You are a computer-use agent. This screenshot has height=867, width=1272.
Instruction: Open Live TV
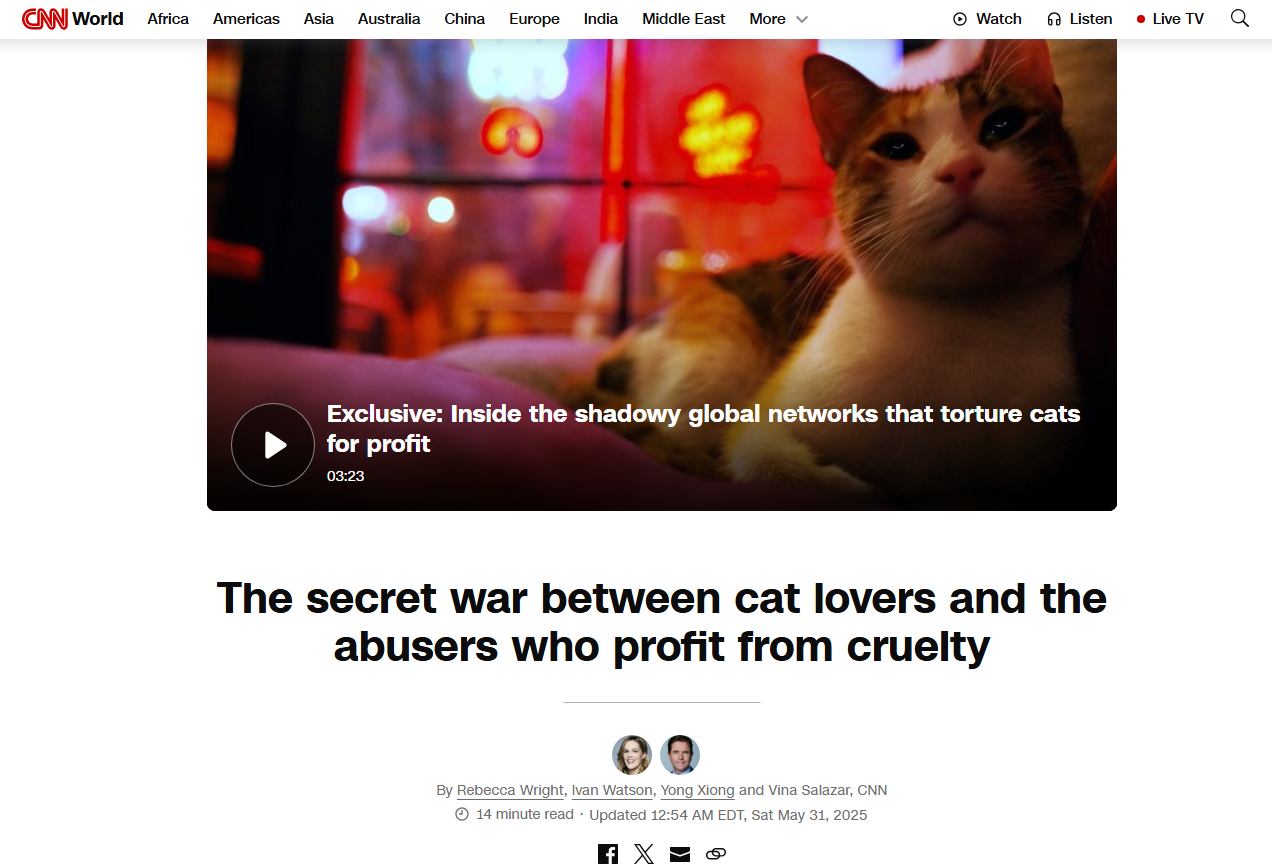pyautogui.click(x=1170, y=19)
